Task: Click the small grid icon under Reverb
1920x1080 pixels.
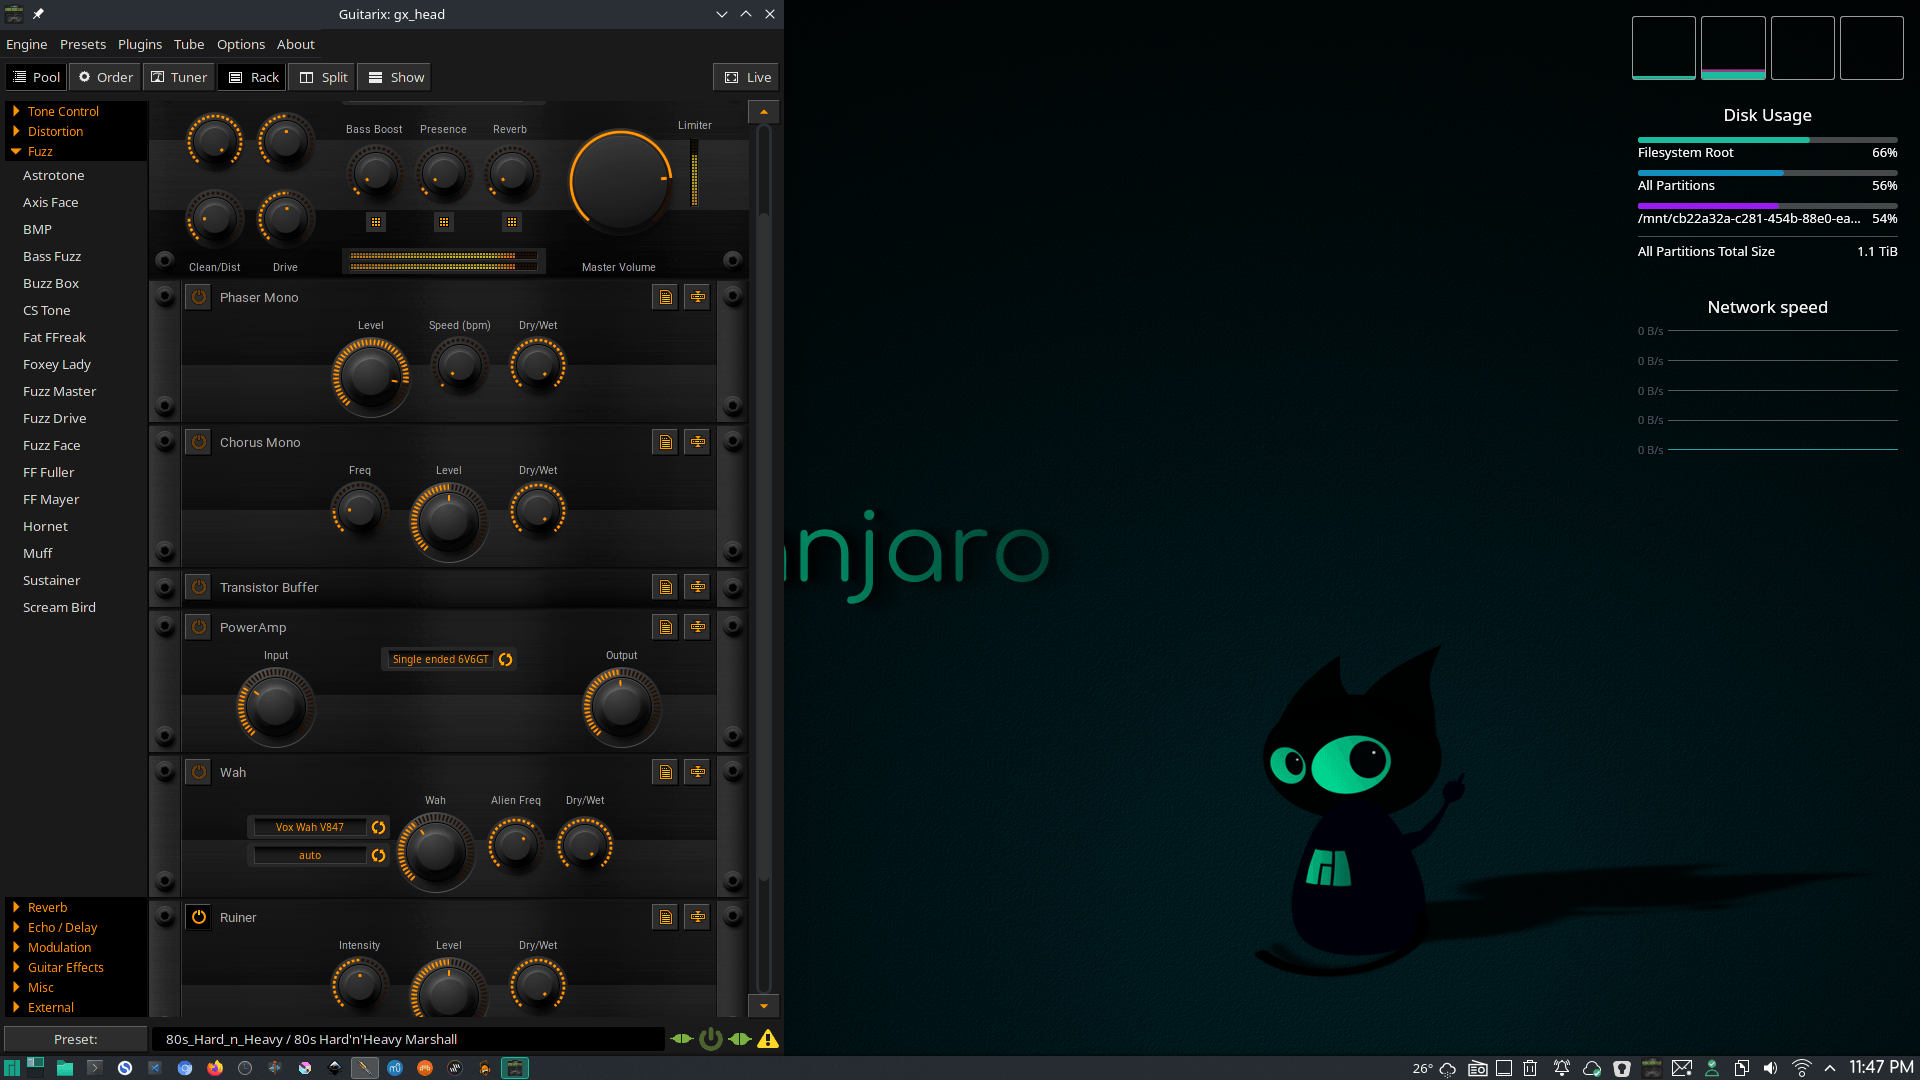Action: [x=511, y=222]
